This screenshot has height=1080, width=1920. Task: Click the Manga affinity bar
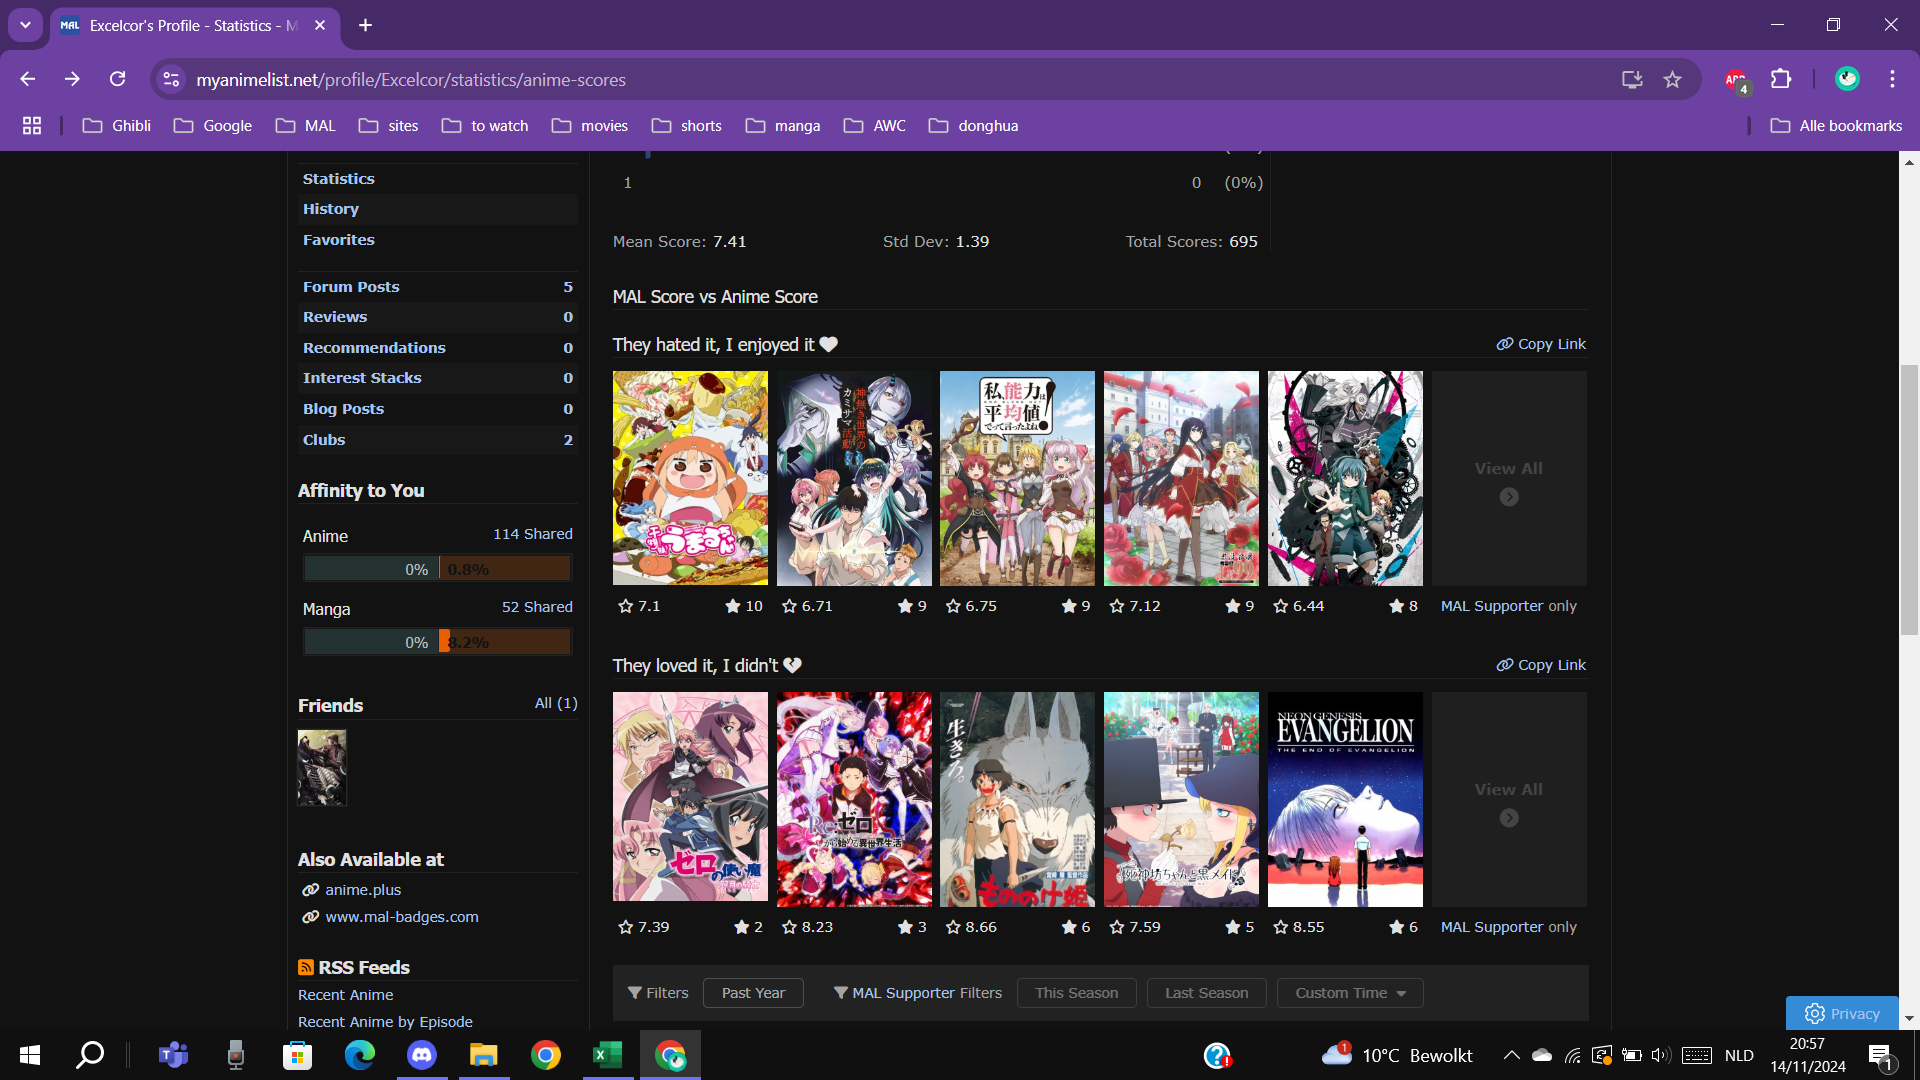pos(437,641)
